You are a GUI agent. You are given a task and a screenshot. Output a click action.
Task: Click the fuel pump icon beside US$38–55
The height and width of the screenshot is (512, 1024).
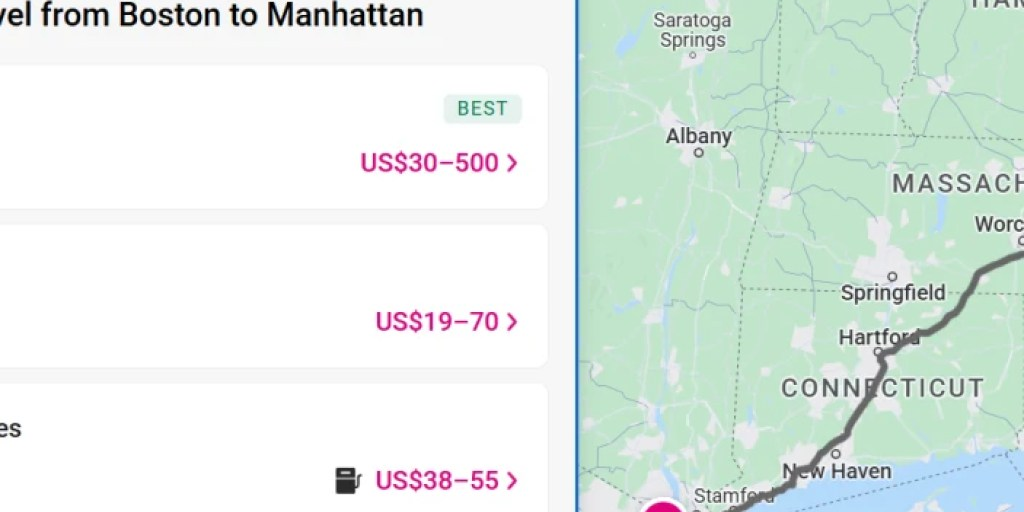348,481
